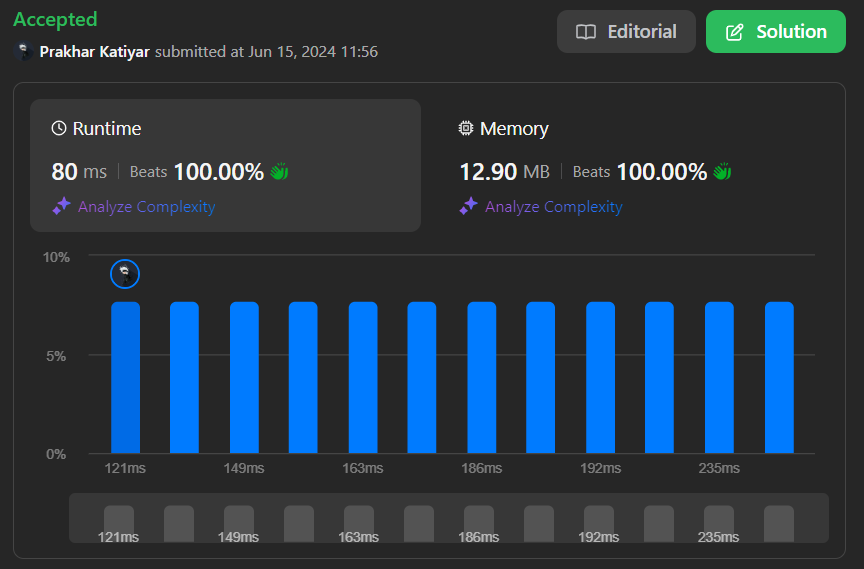Analyze Complexity for Memory
The image size is (864, 569).
(x=553, y=207)
